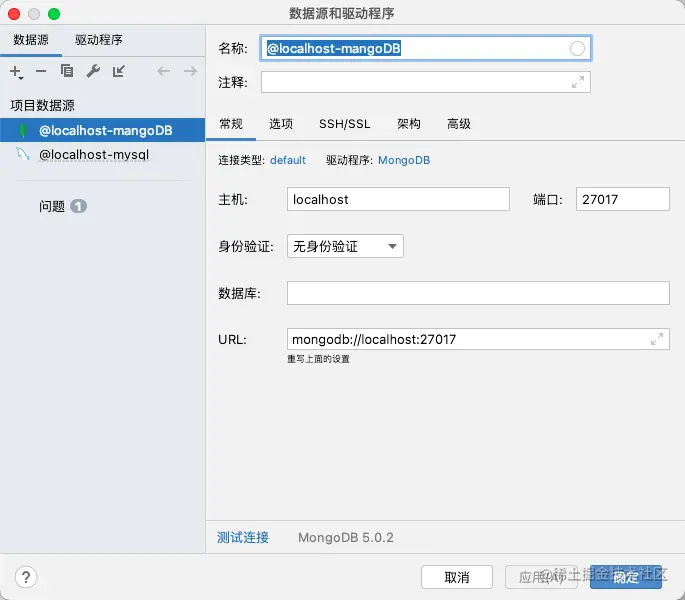
Task: Click the MongoDB leaf icon
Action: coord(23,130)
